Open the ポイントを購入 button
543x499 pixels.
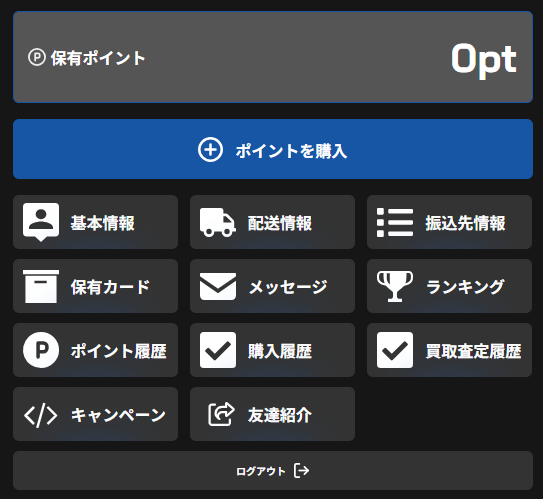tap(273, 149)
